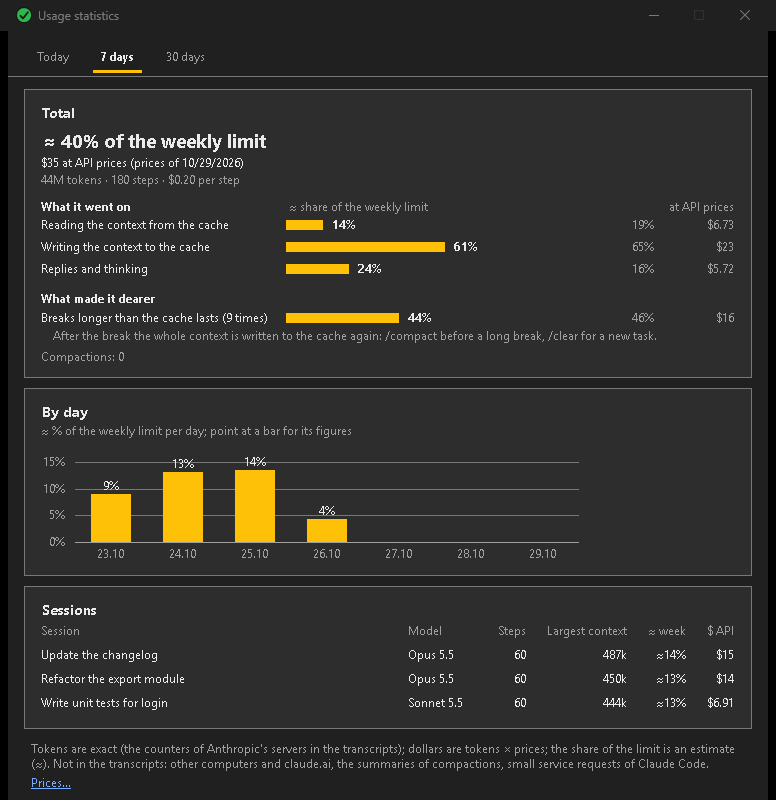776x800 pixels.
Task: Click the Sonnet 5.5 model cell
Action: (x=435, y=703)
